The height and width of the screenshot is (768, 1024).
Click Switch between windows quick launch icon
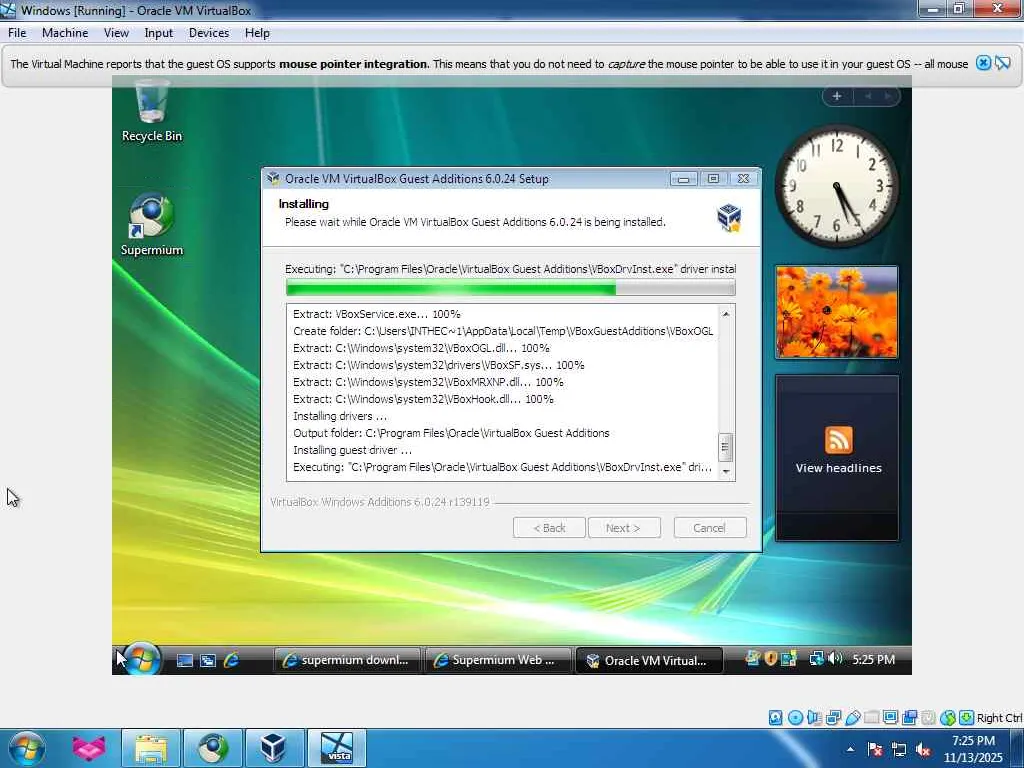tap(208, 660)
